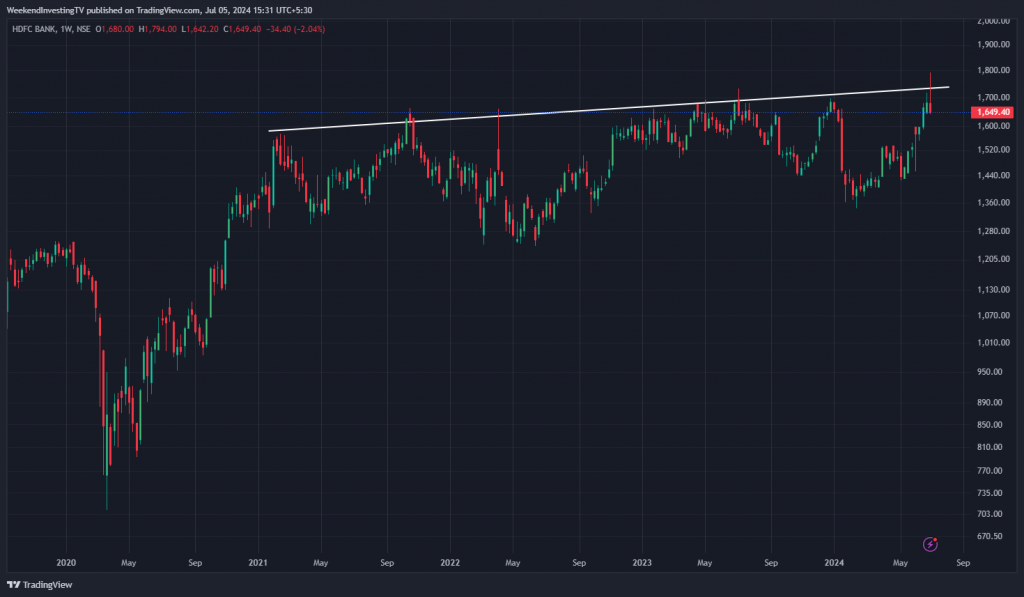Image resolution: width=1024 pixels, height=597 pixels.
Task: Click the 850.00 price axis label
Action: click(x=989, y=425)
